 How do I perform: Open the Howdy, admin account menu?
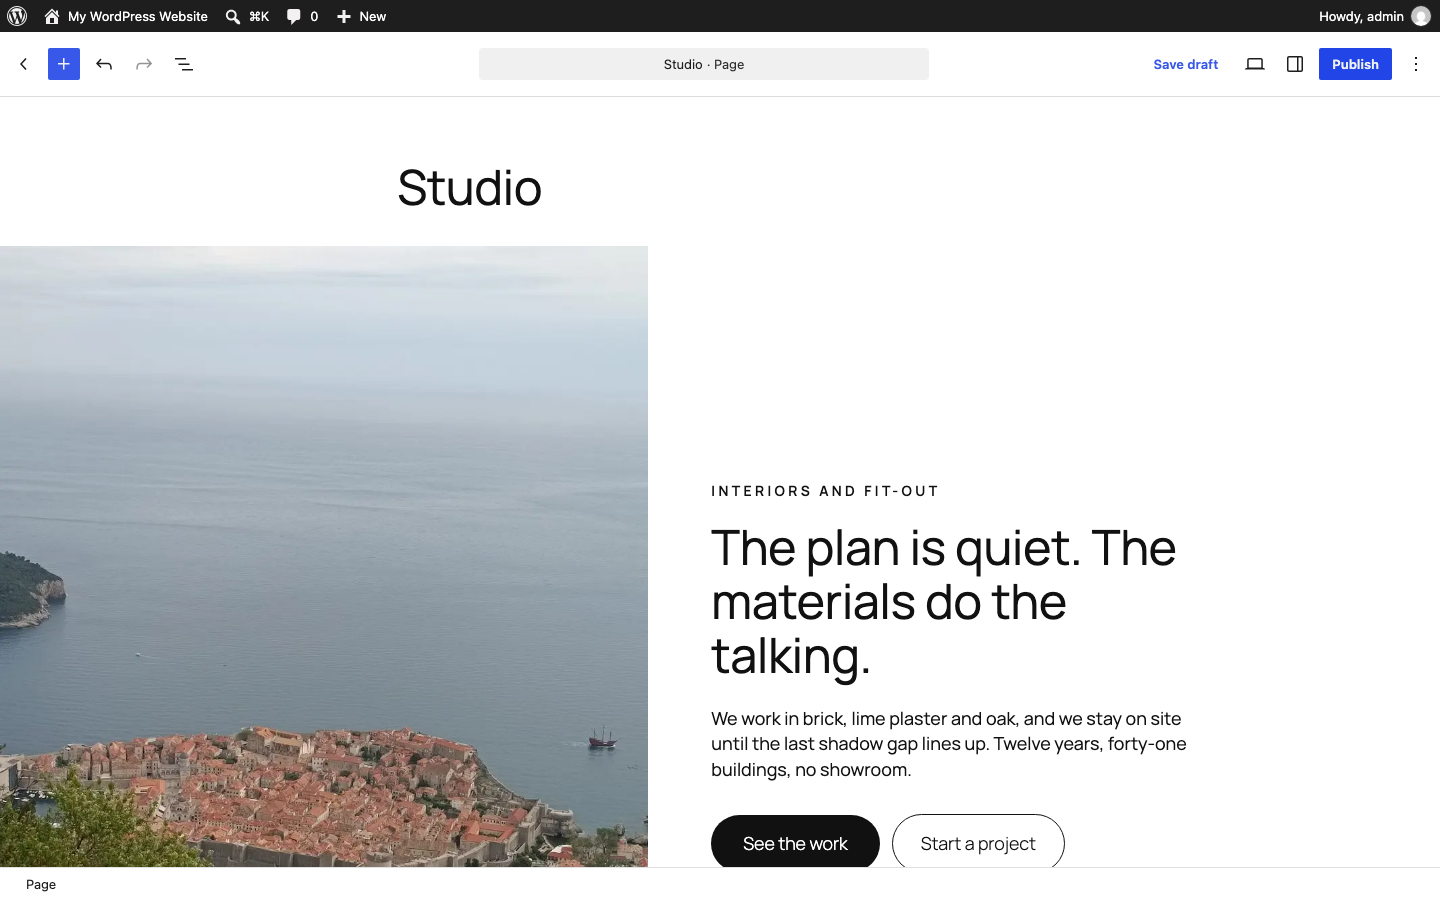(x=1374, y=16)
